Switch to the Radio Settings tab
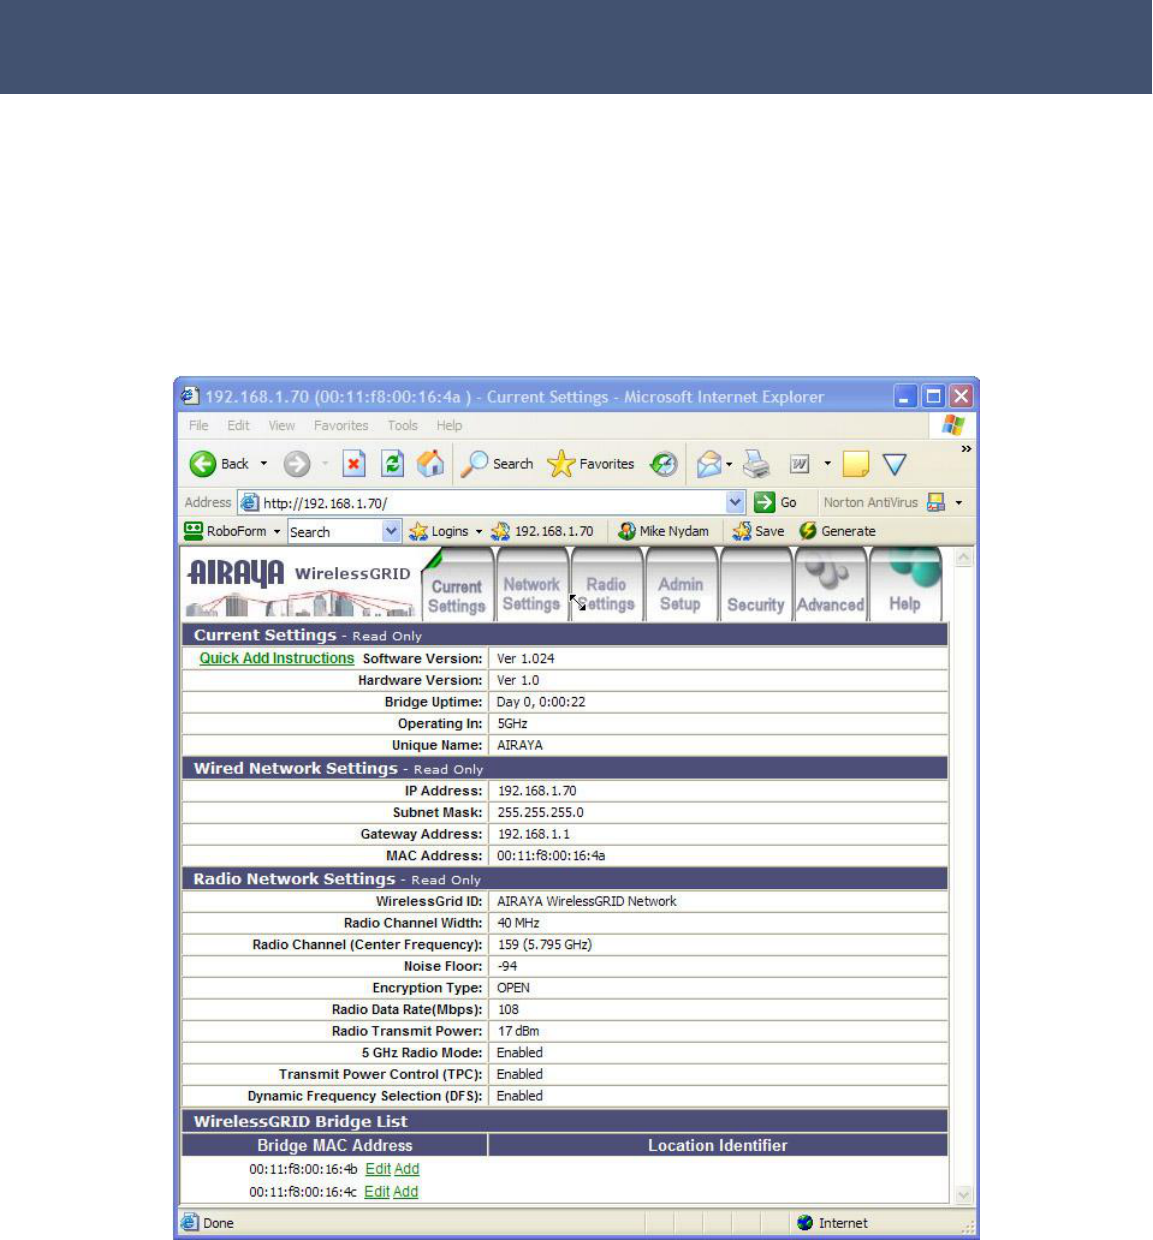The width and height of the screenshot is (1153, 1240). click(606, 587)
